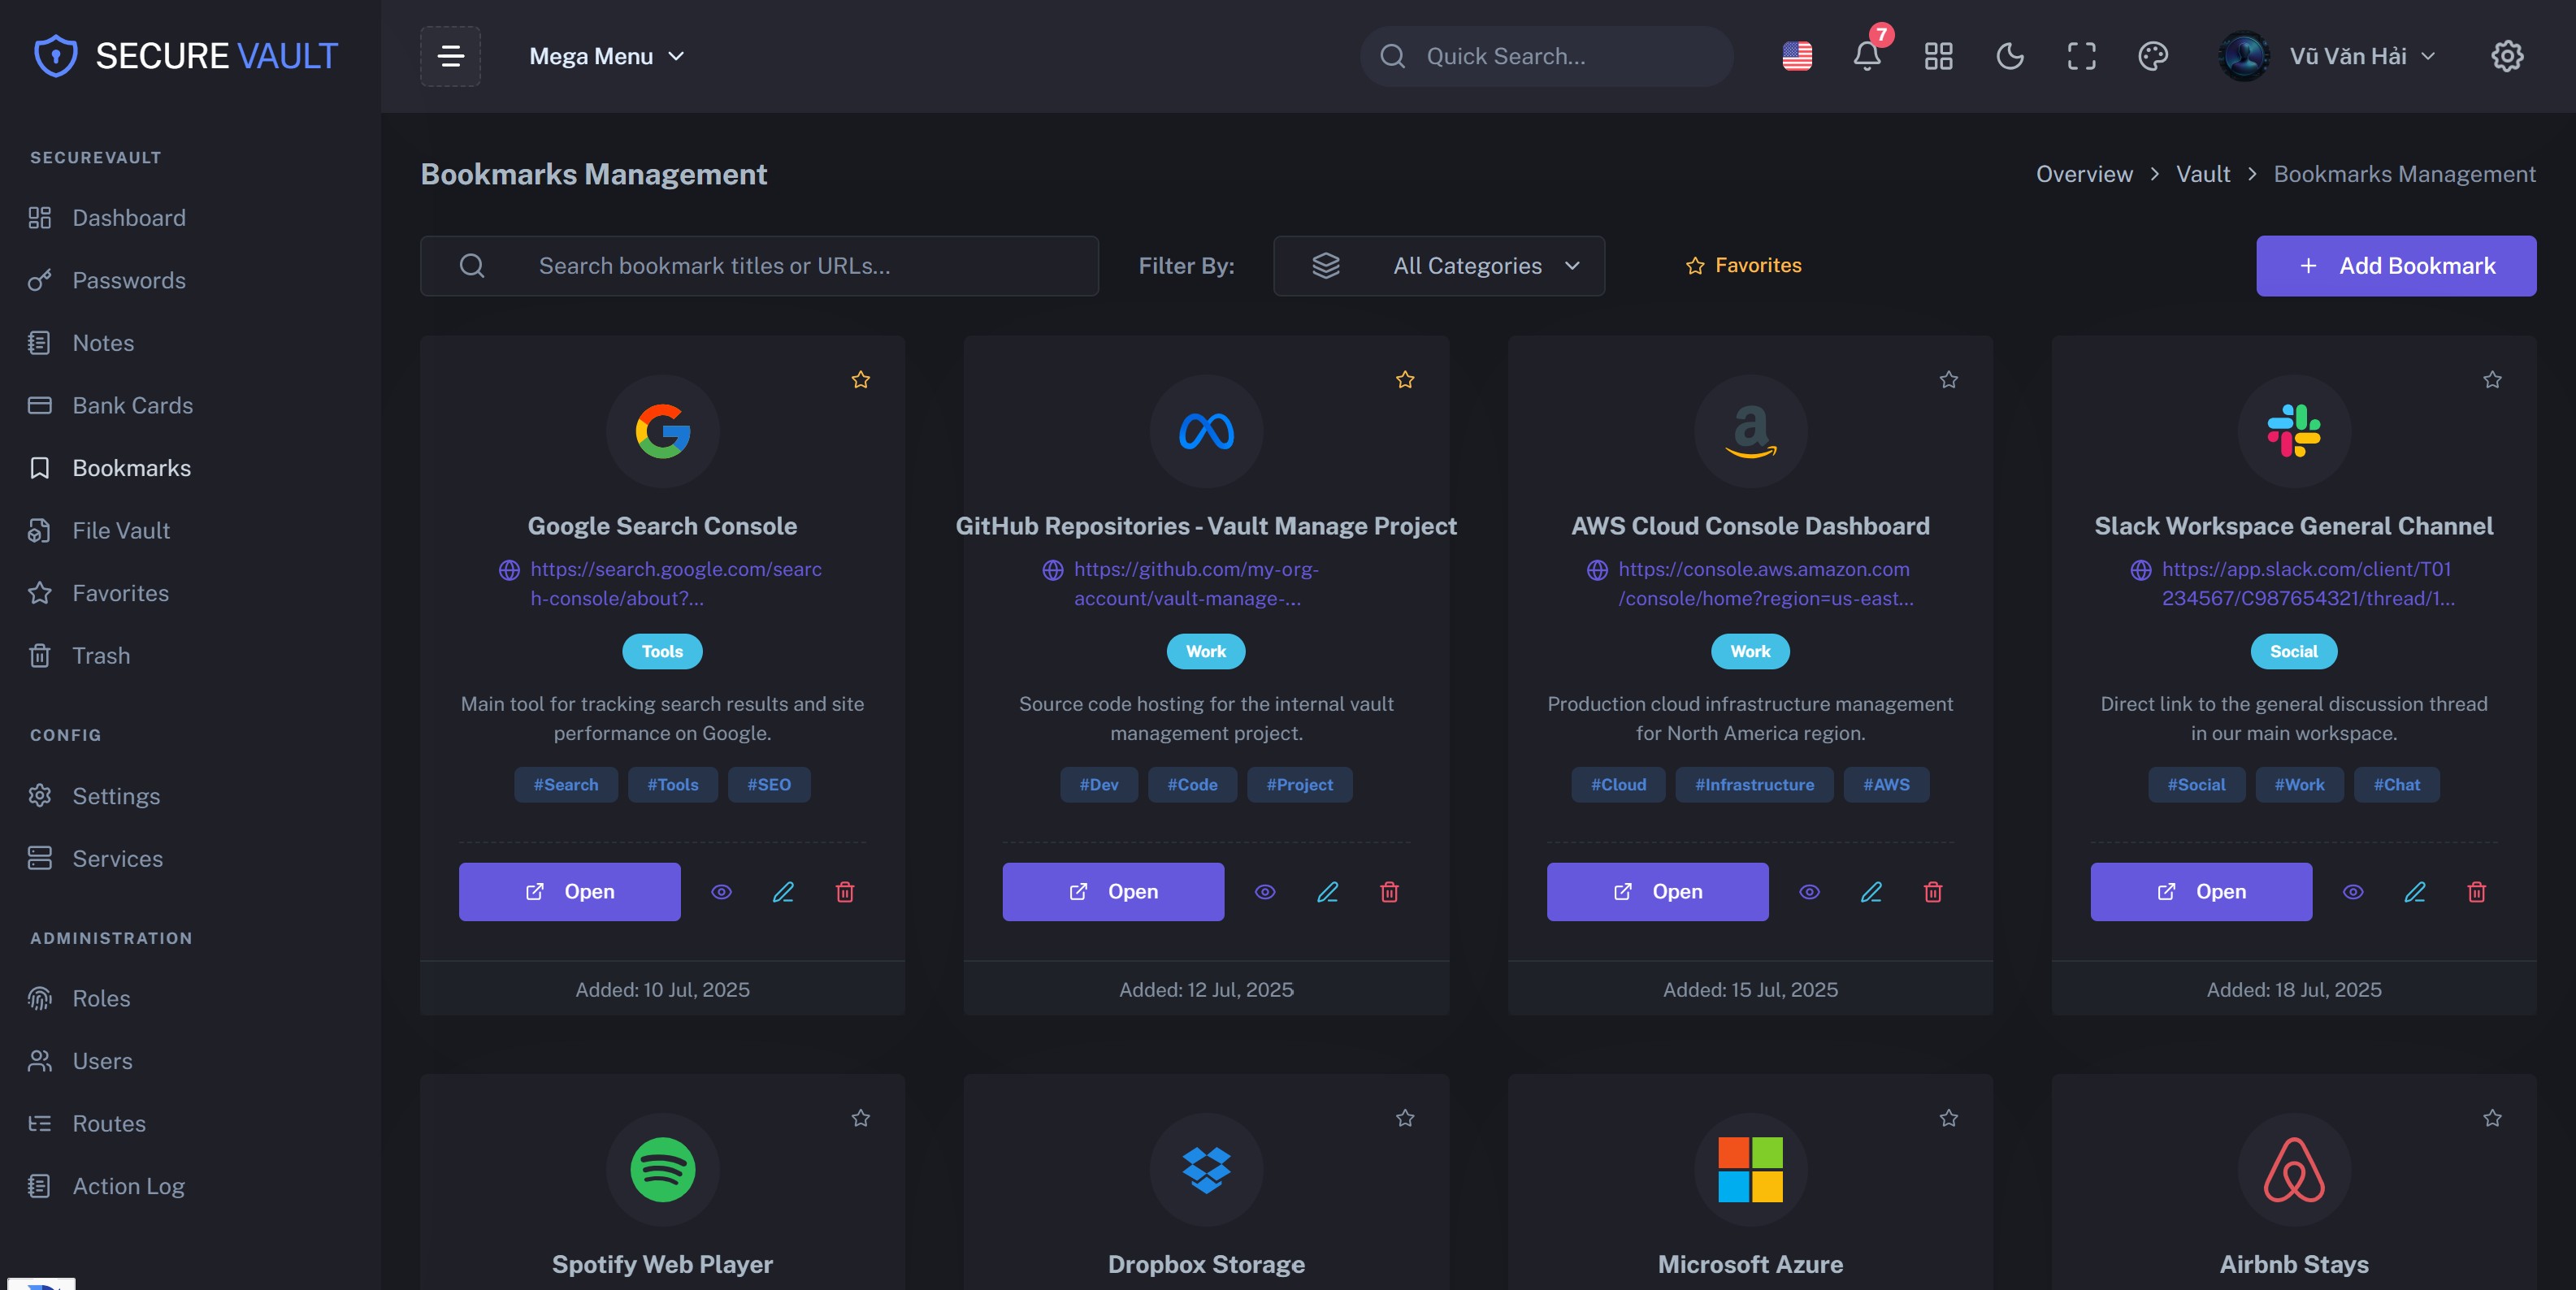Screen dimensions: 2576x1290
Task: Click the Dropbox logo icon
Action: (x=1206, y=1169)
